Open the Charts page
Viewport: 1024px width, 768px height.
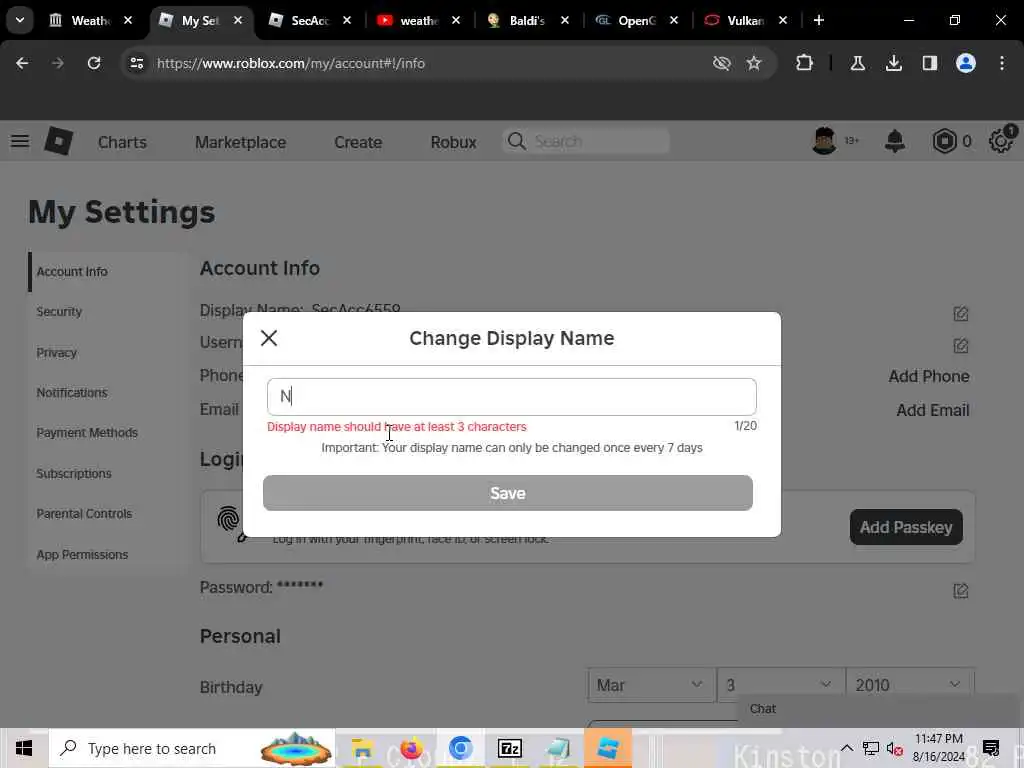pyautogui.click(x=122, y=142)
